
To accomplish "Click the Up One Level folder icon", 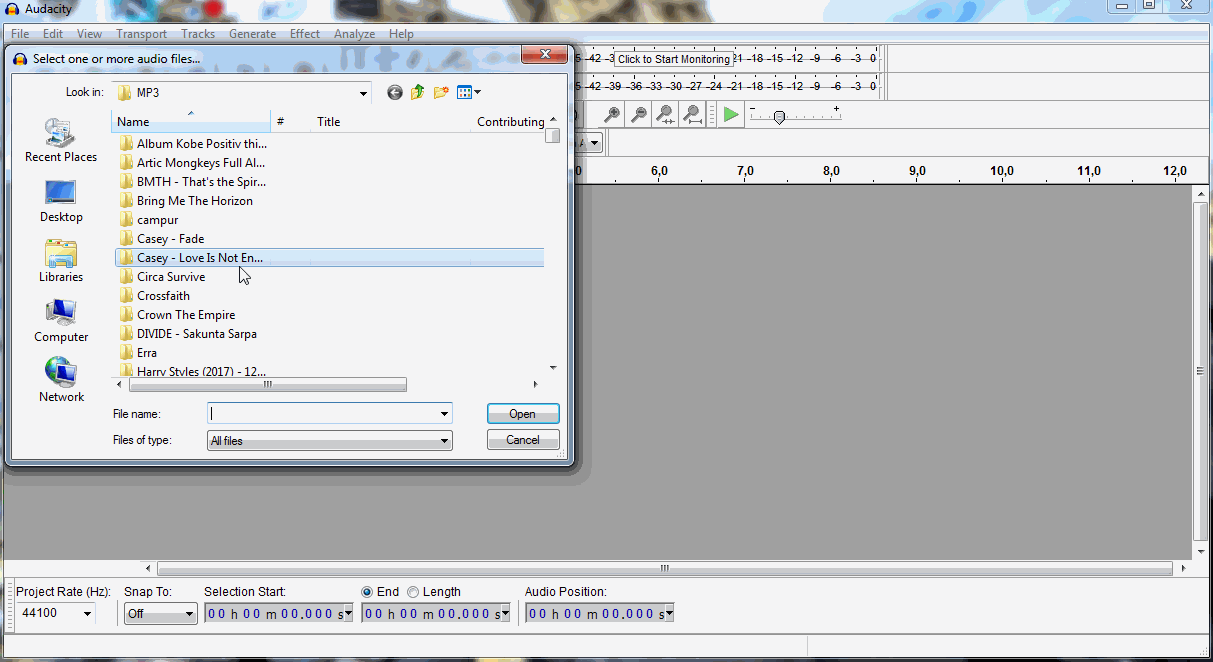I will (x=417, y=92).
